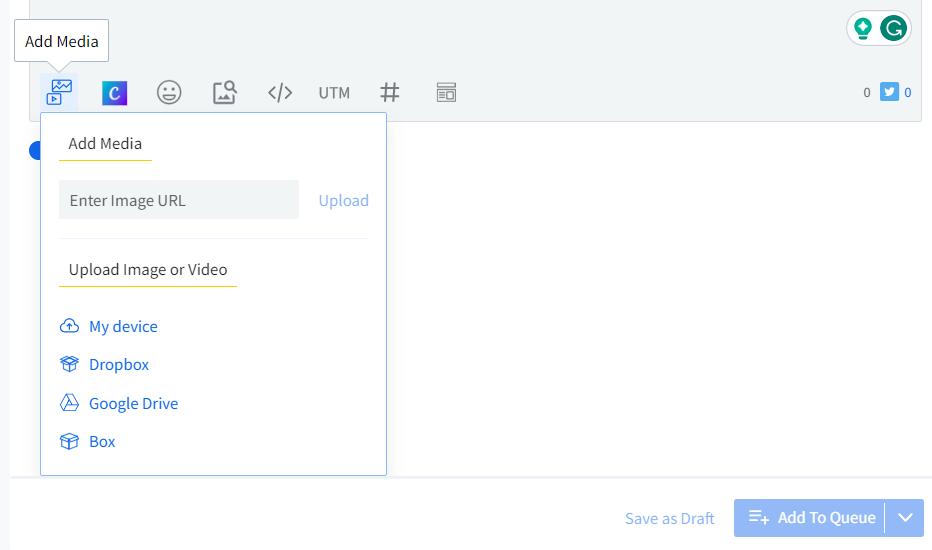932x550 pixels.
Task: Click the green lightbulb suggestion icon
Action: click(863, 28)
